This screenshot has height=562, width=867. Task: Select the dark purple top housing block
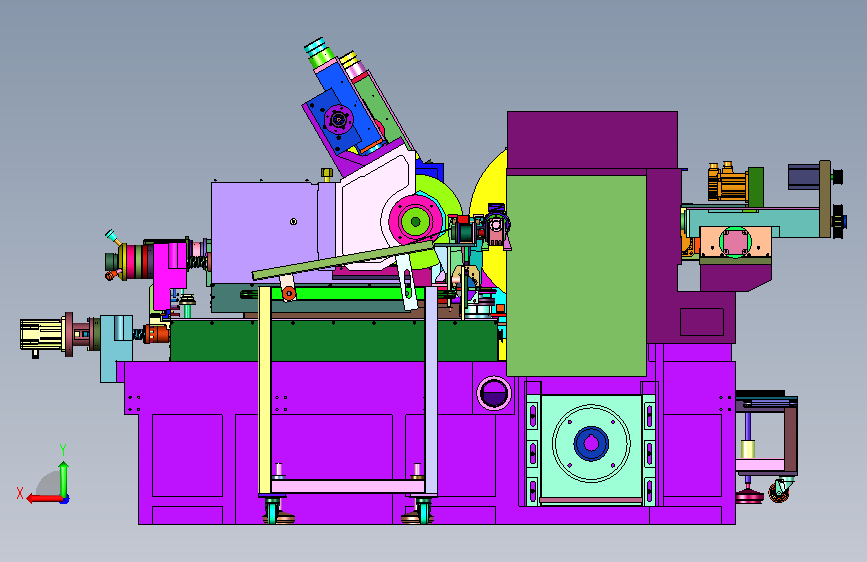(x=592, y=139)
